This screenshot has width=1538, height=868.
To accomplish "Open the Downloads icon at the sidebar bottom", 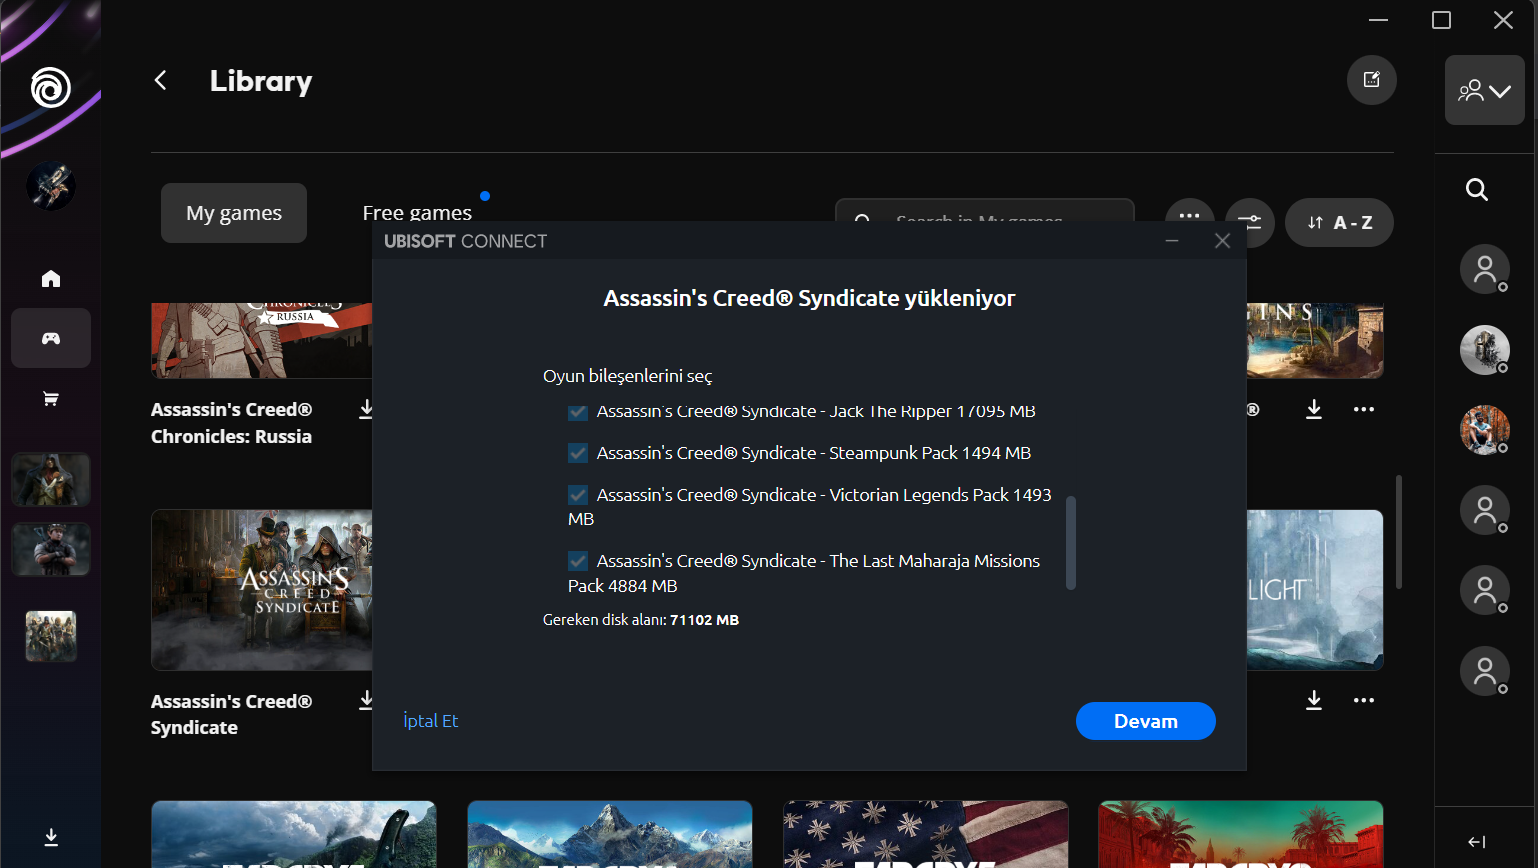I will [x=51, y=837].
